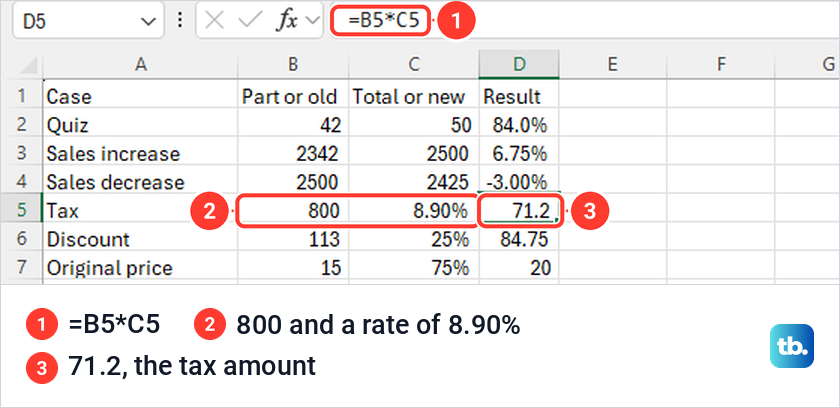
Task: Click the Name Box showing D5
Action: [x=88, y=21]
